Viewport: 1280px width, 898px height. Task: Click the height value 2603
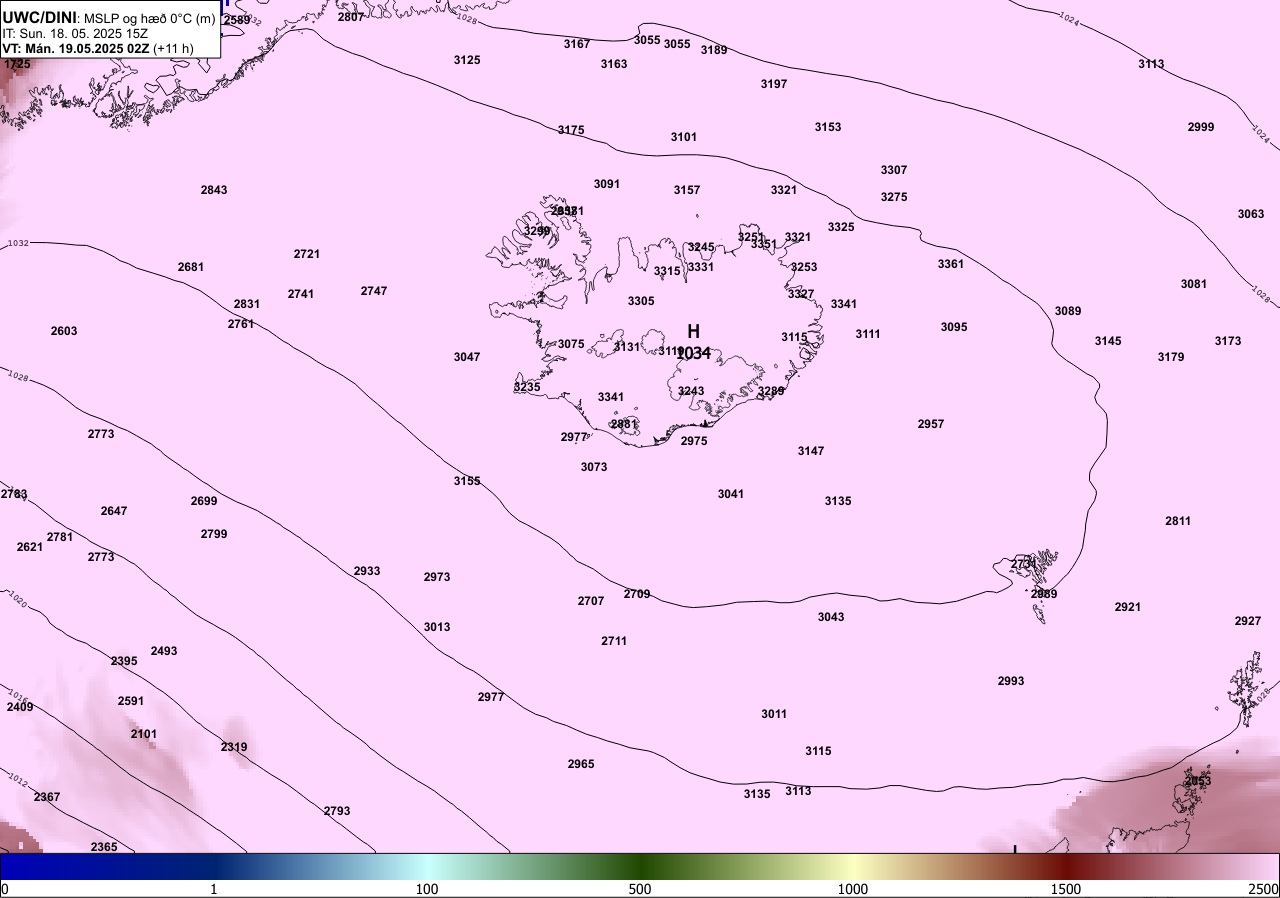click(64, 331)
